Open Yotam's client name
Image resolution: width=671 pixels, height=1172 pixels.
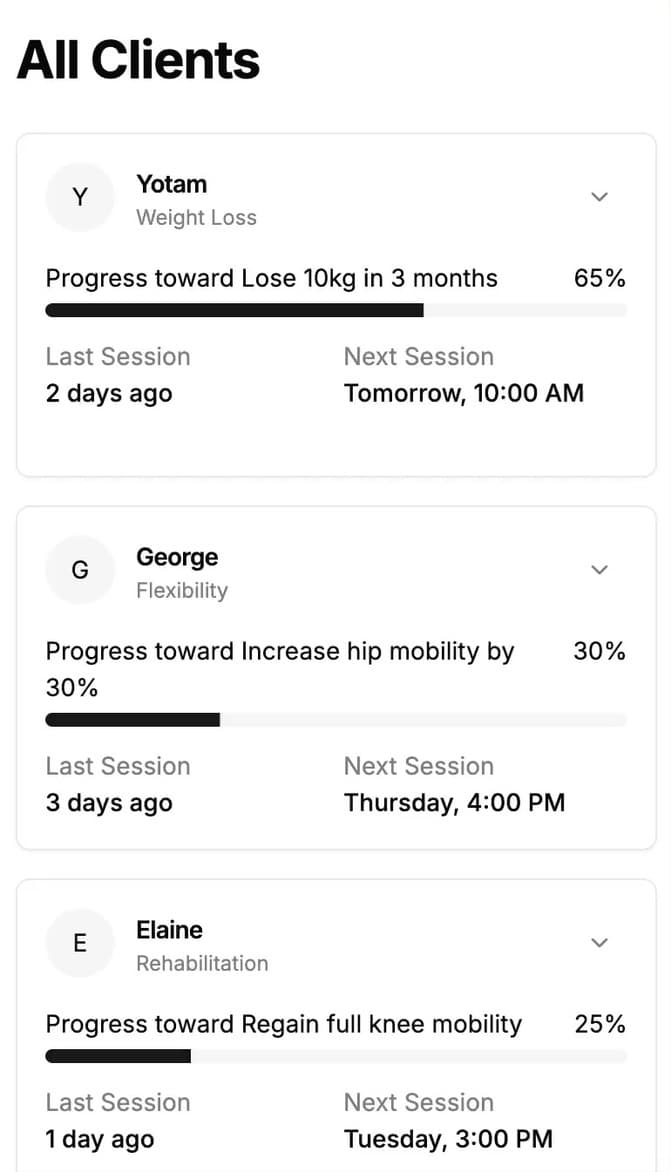tap(172, 184)
